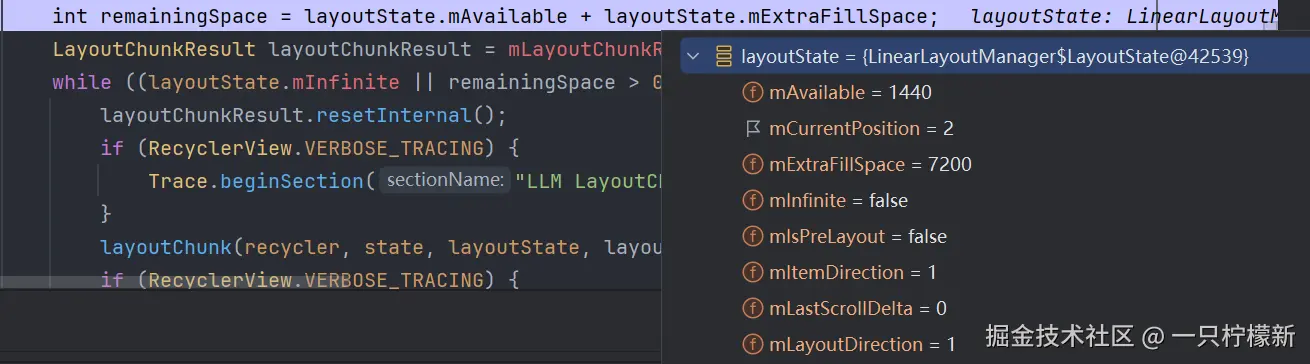Collapse the layoutState tree node

694,56
